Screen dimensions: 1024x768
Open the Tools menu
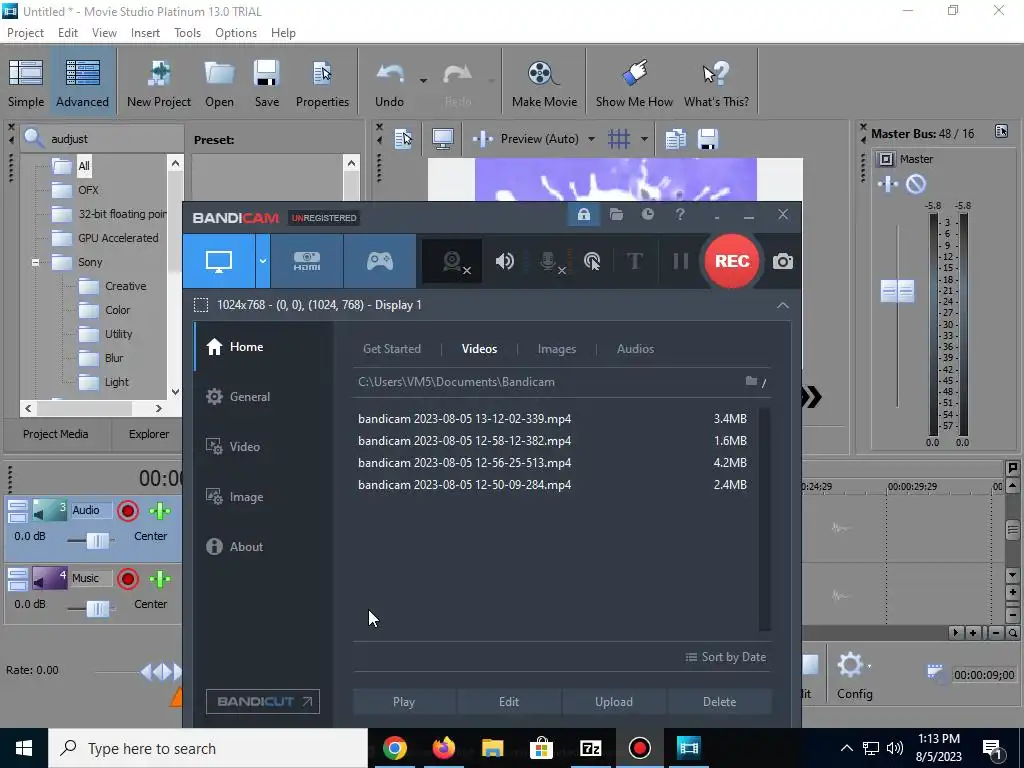point(187,33)
